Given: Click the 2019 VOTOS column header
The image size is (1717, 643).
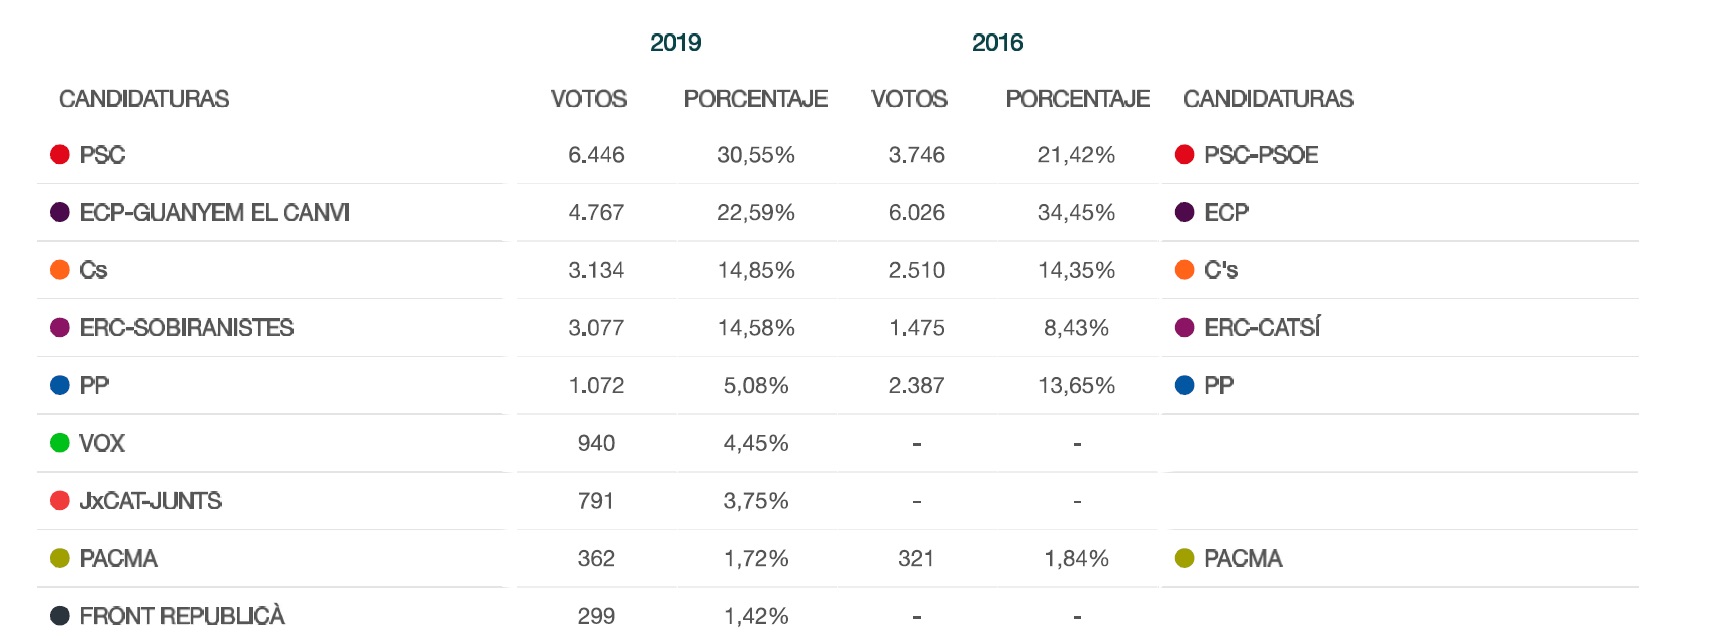Looking at the screenshot, I should tap(589, 99).
